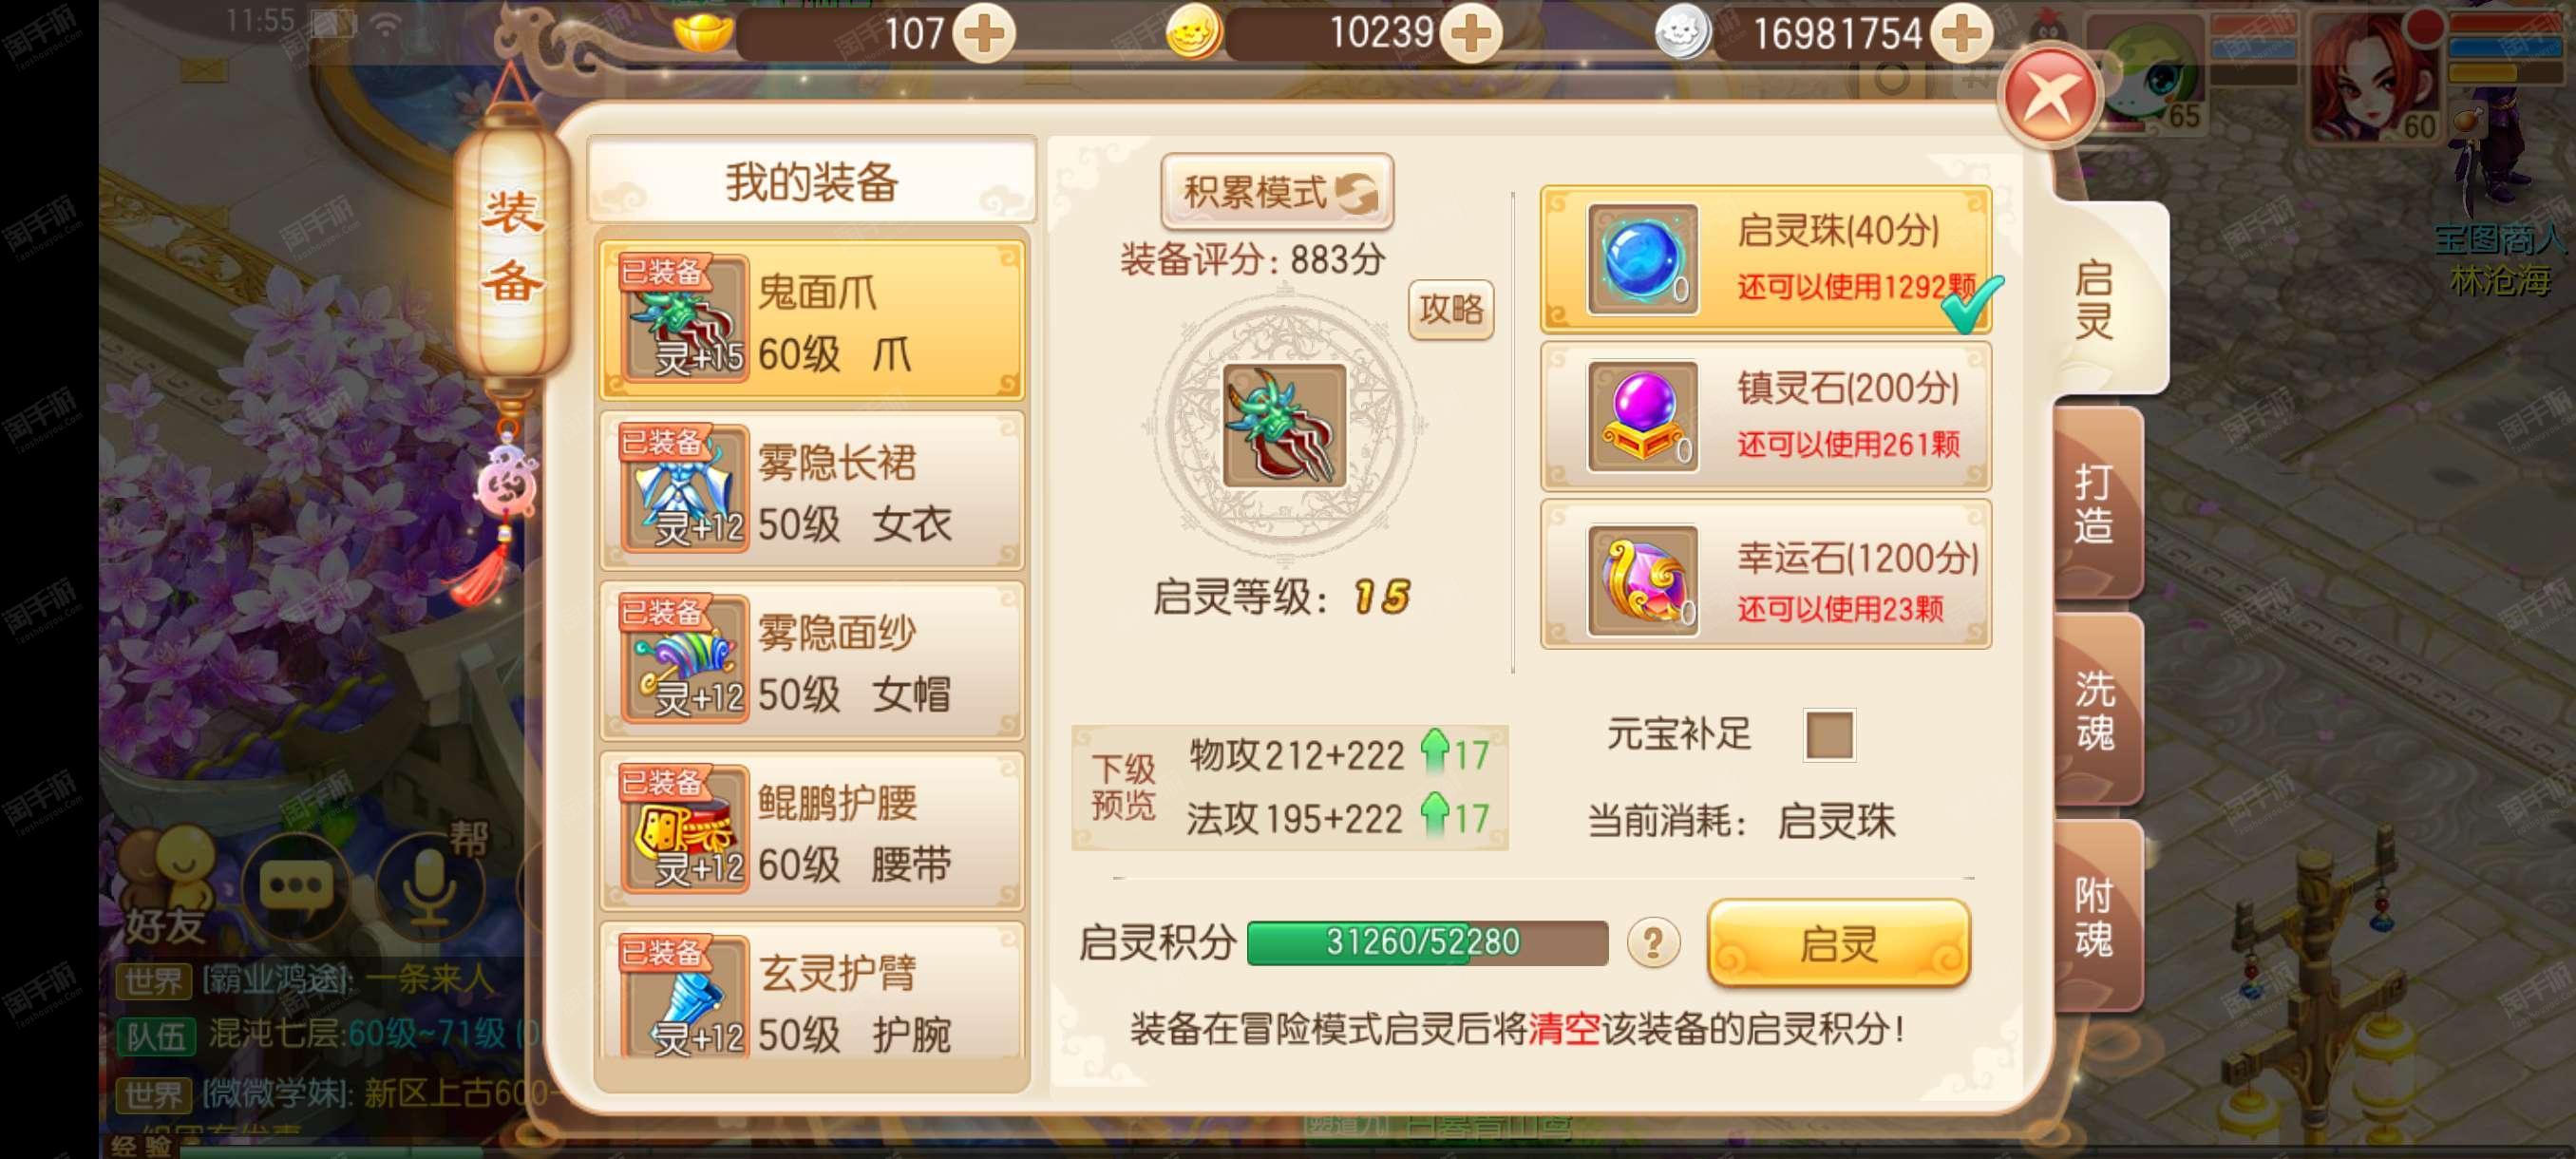Open the 攻略 guide button

coord(1451,310)
